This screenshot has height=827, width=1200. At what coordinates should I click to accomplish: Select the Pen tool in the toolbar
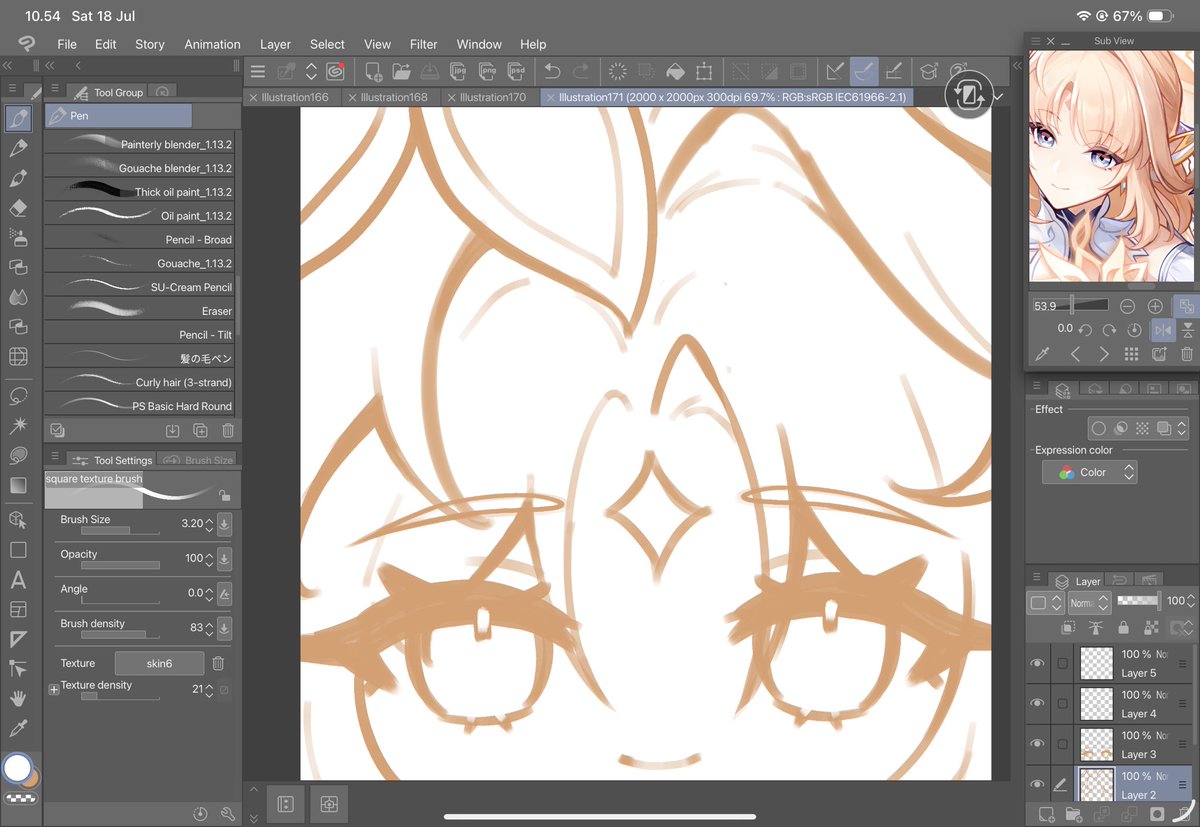click(18, 118)
